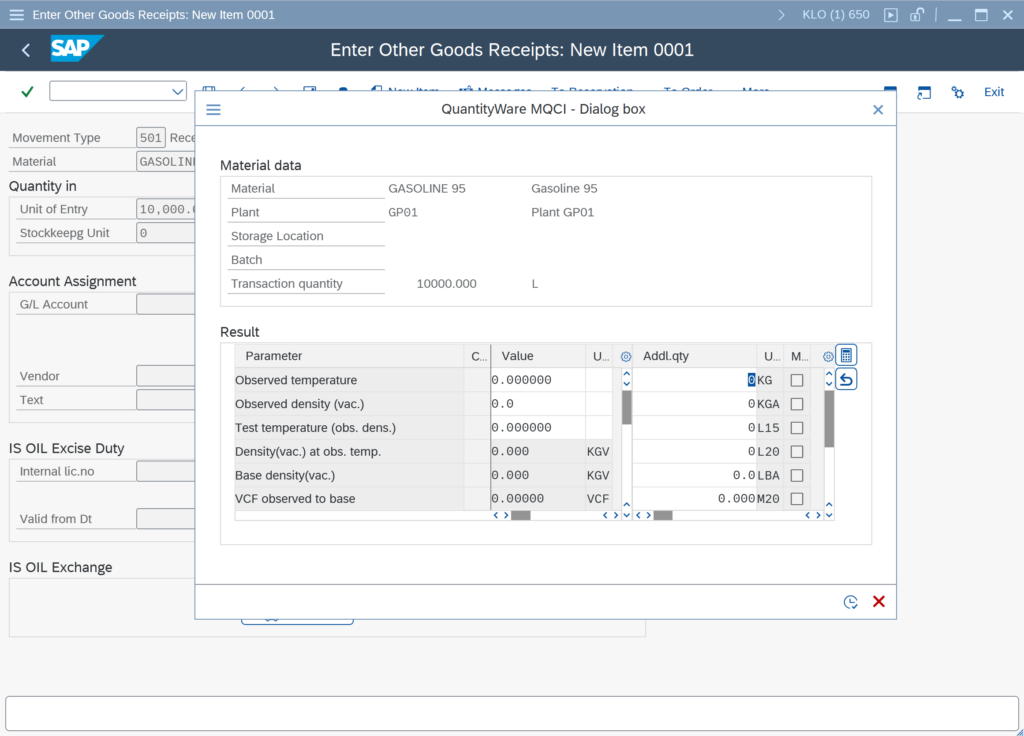Viewport: 1024px width, 736px height.
Task: Click the Stockkeepg Unit field
Action: (x=165, y=233)
